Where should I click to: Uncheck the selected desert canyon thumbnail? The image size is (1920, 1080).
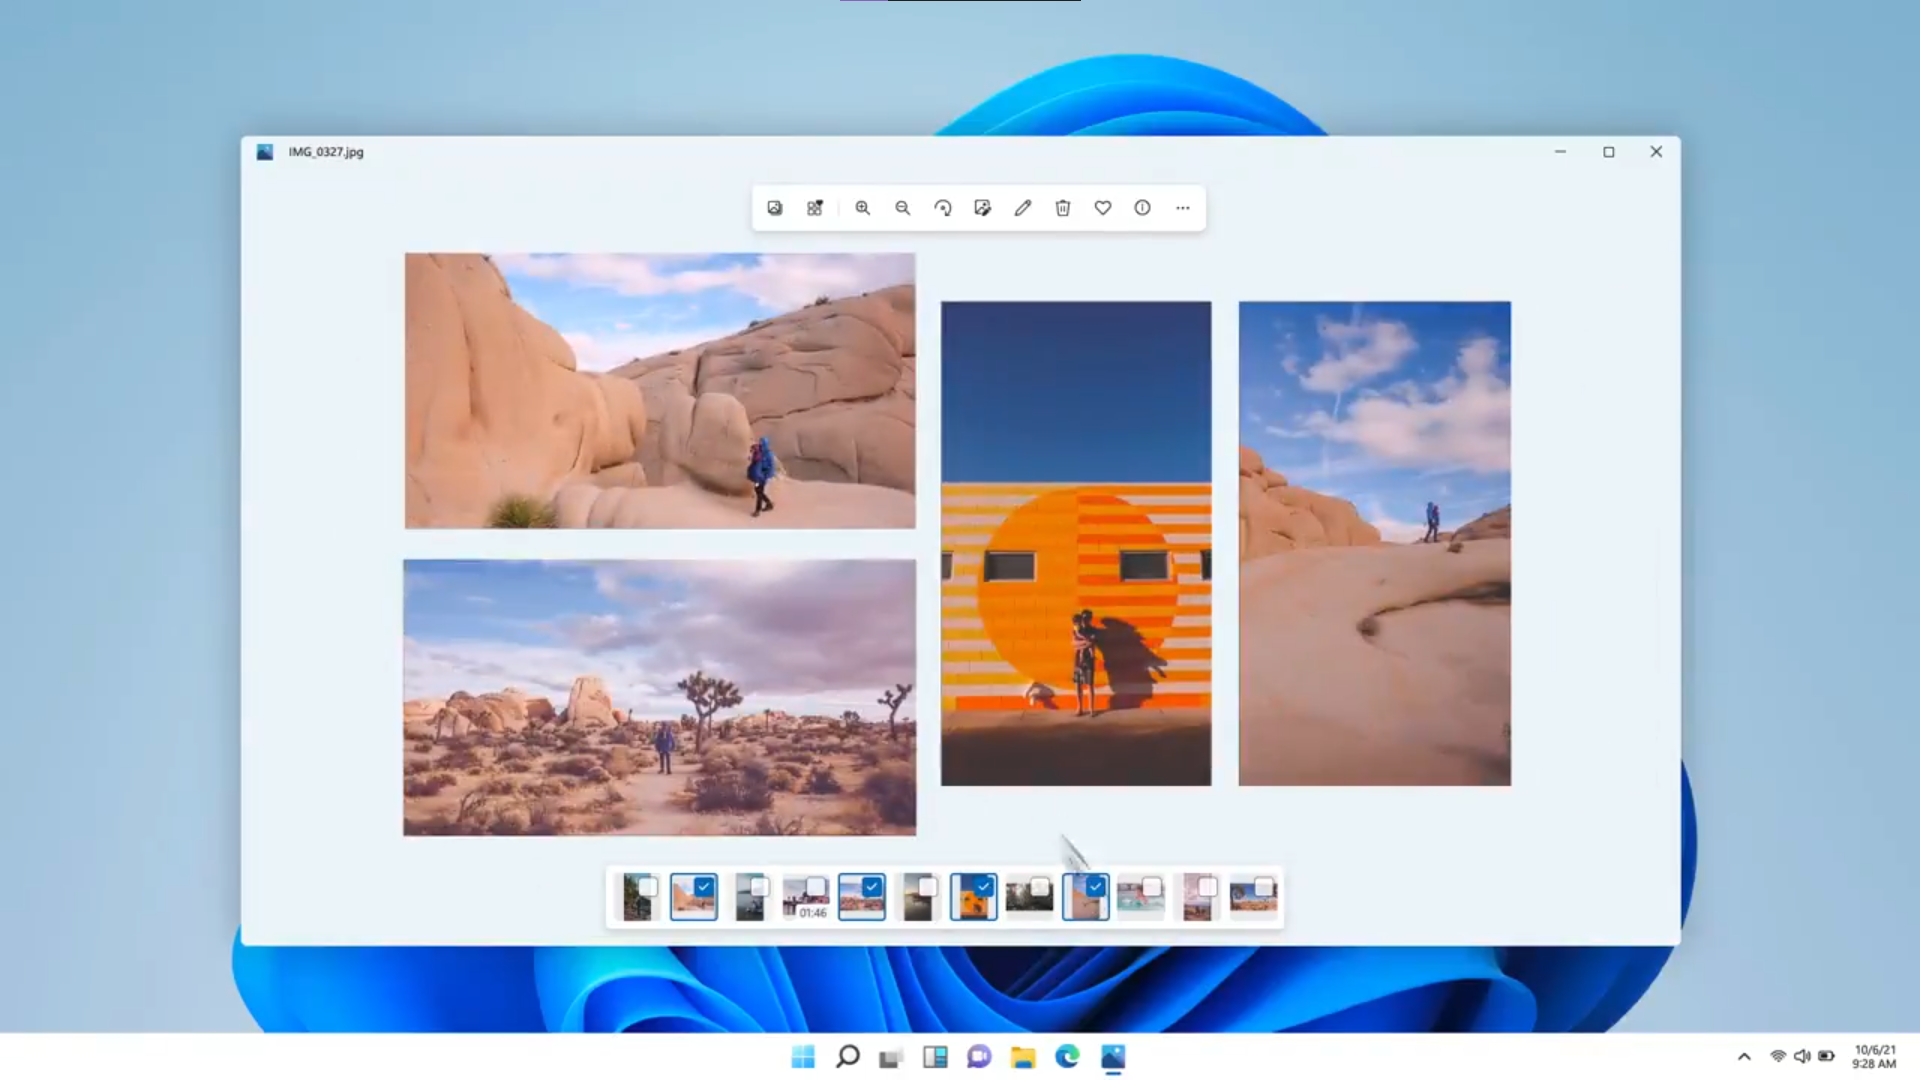tap(705, 885)
